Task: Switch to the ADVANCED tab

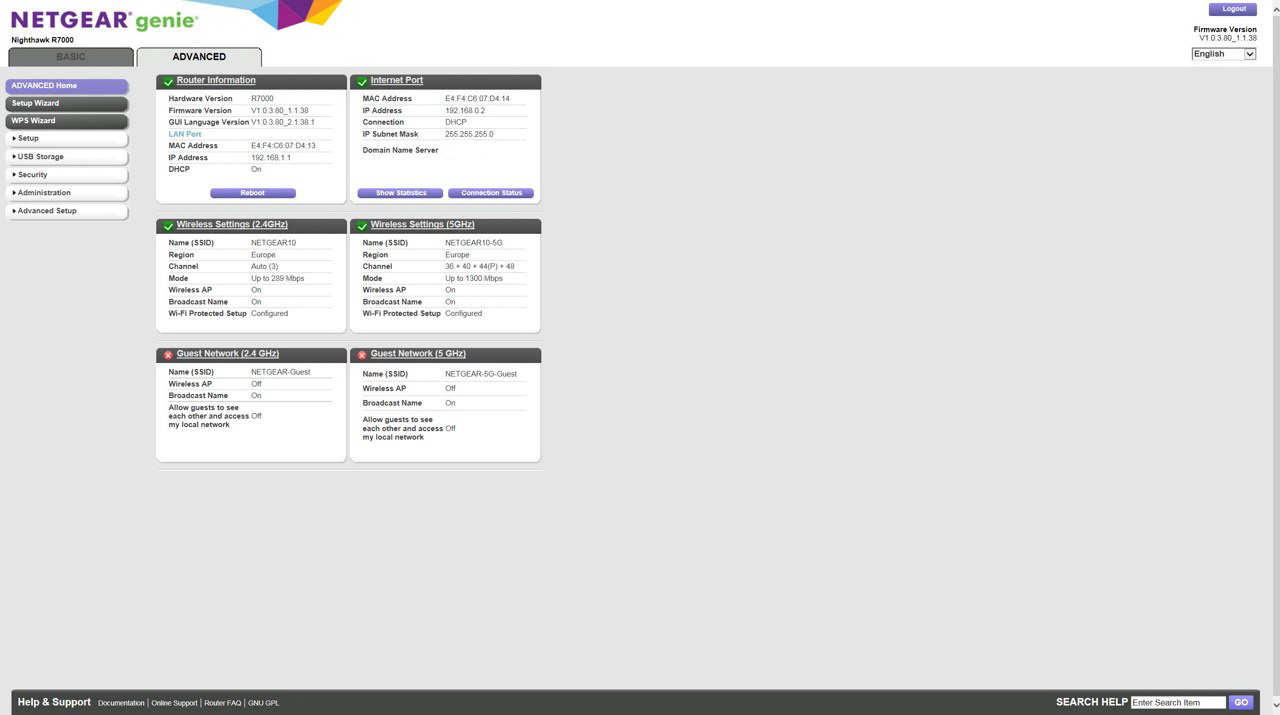Action: [x=199, y=57]
